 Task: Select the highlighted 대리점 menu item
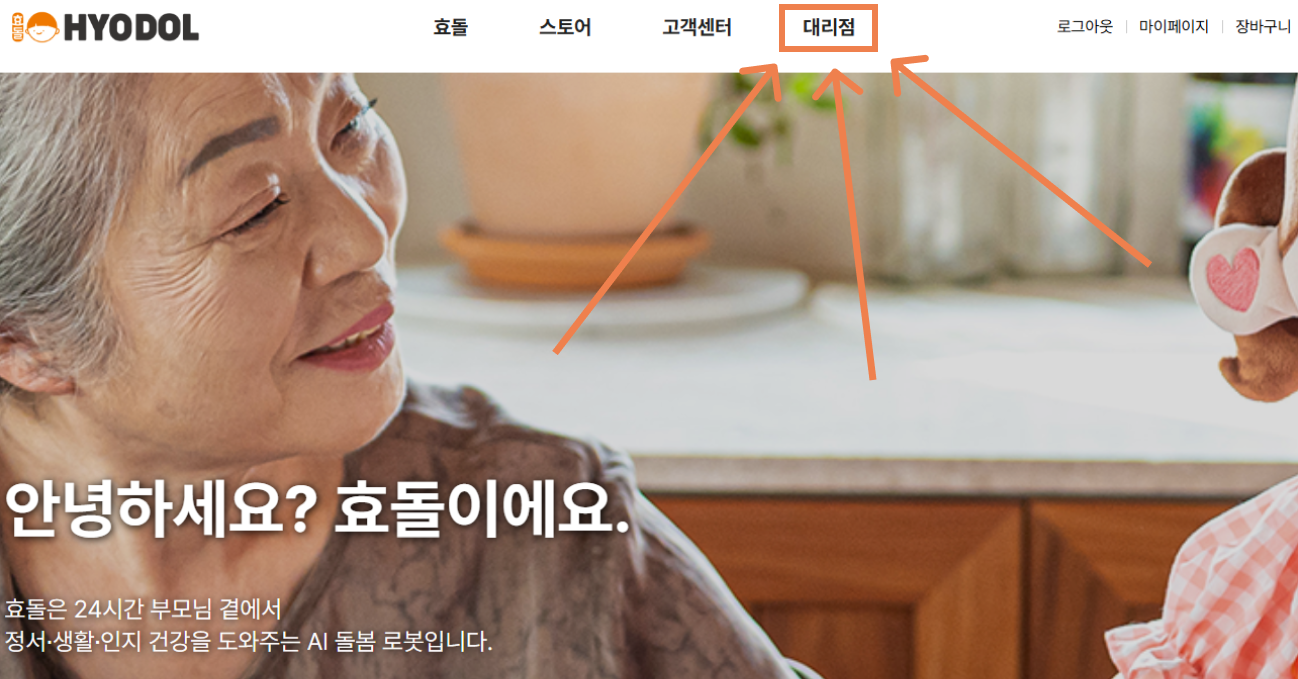point(829,28)
